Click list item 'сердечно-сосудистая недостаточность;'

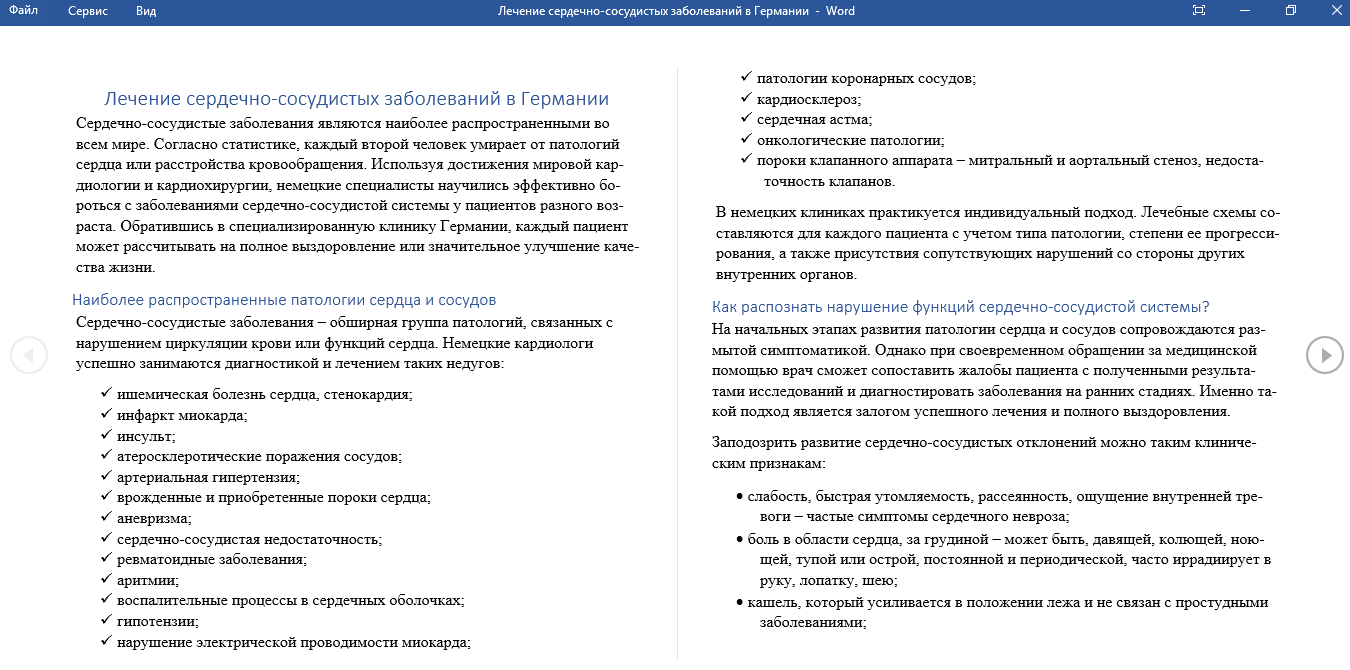pos(249,539)
